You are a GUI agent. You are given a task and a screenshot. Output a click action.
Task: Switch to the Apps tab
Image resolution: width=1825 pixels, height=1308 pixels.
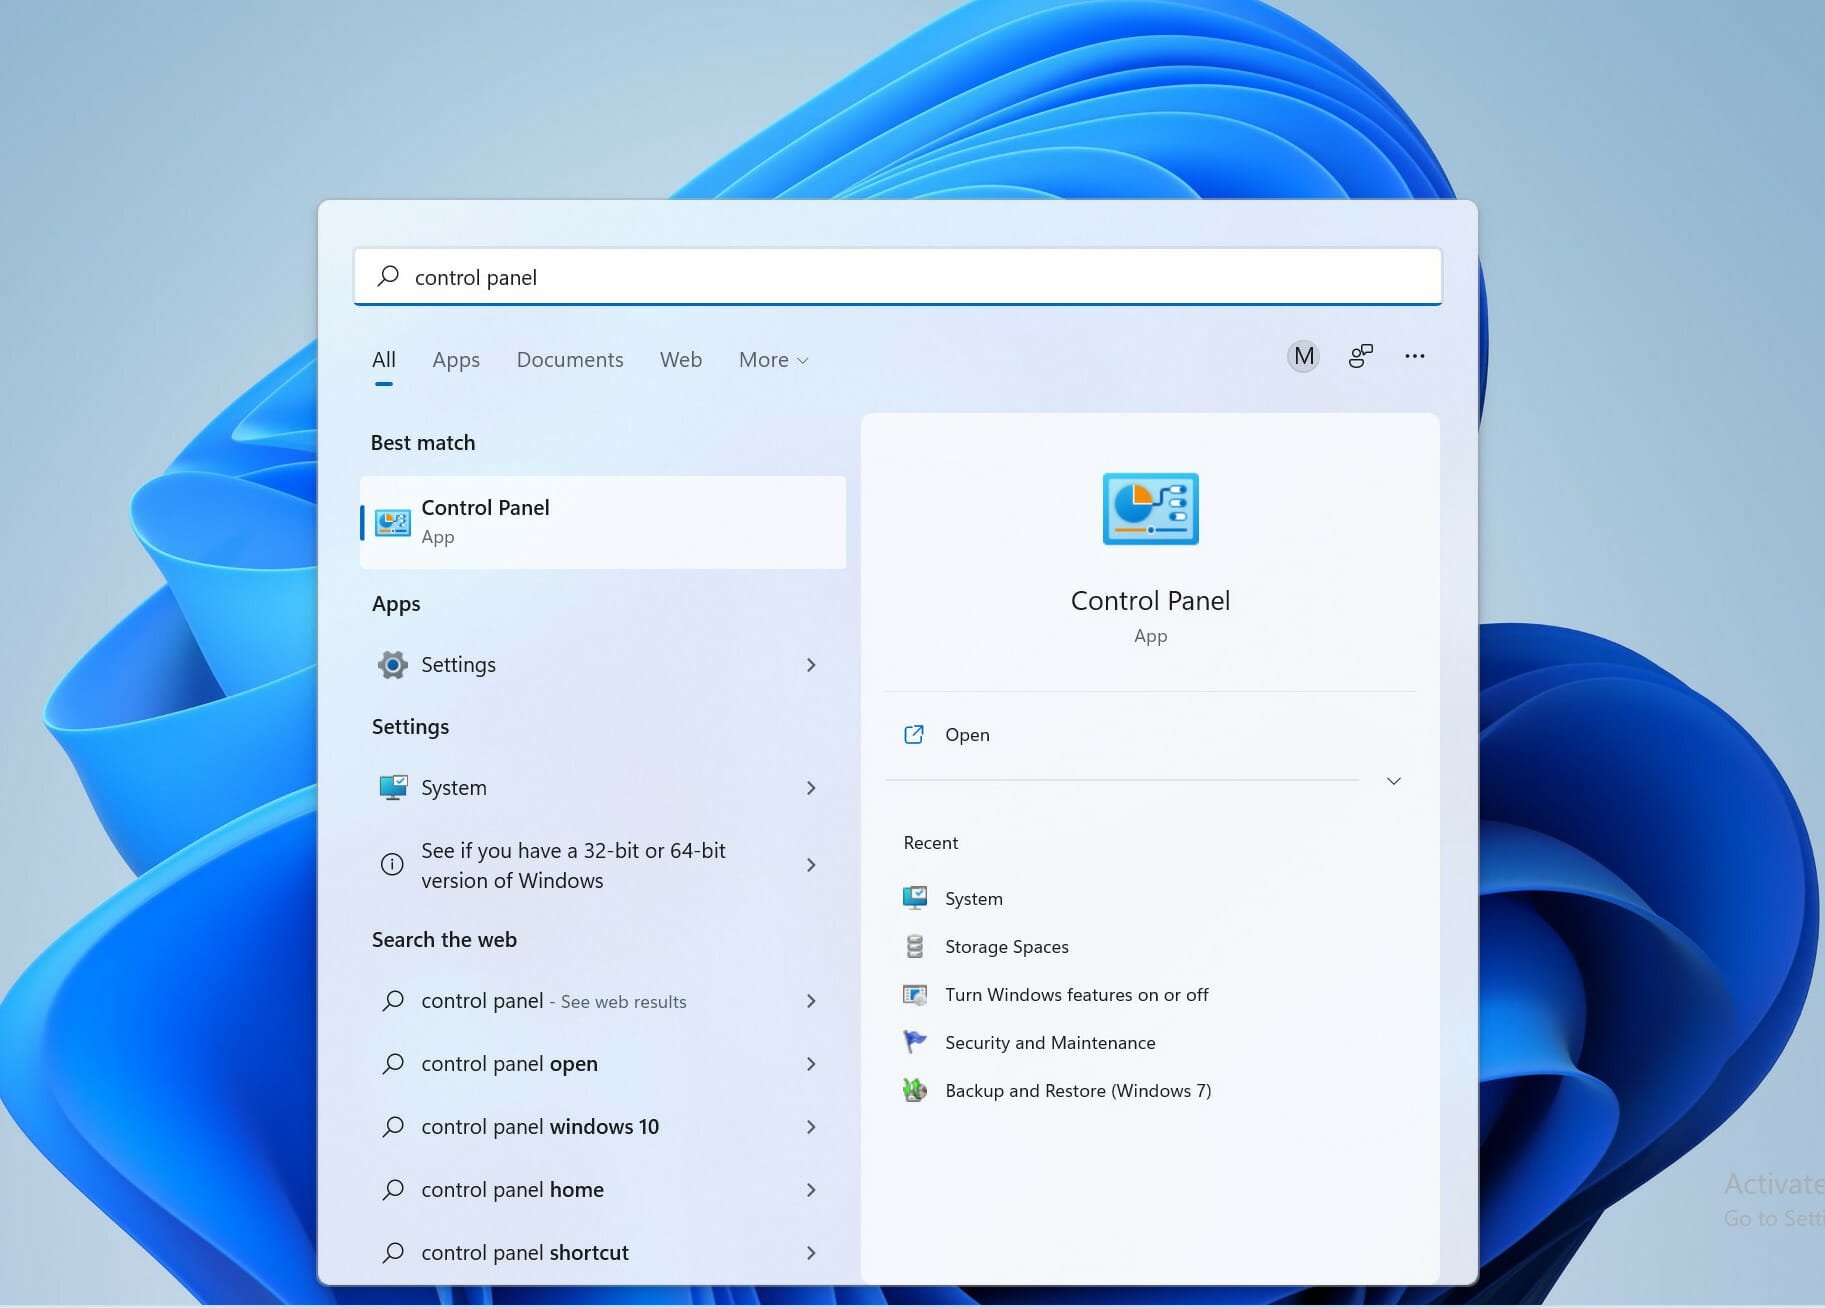coord(456,359)
